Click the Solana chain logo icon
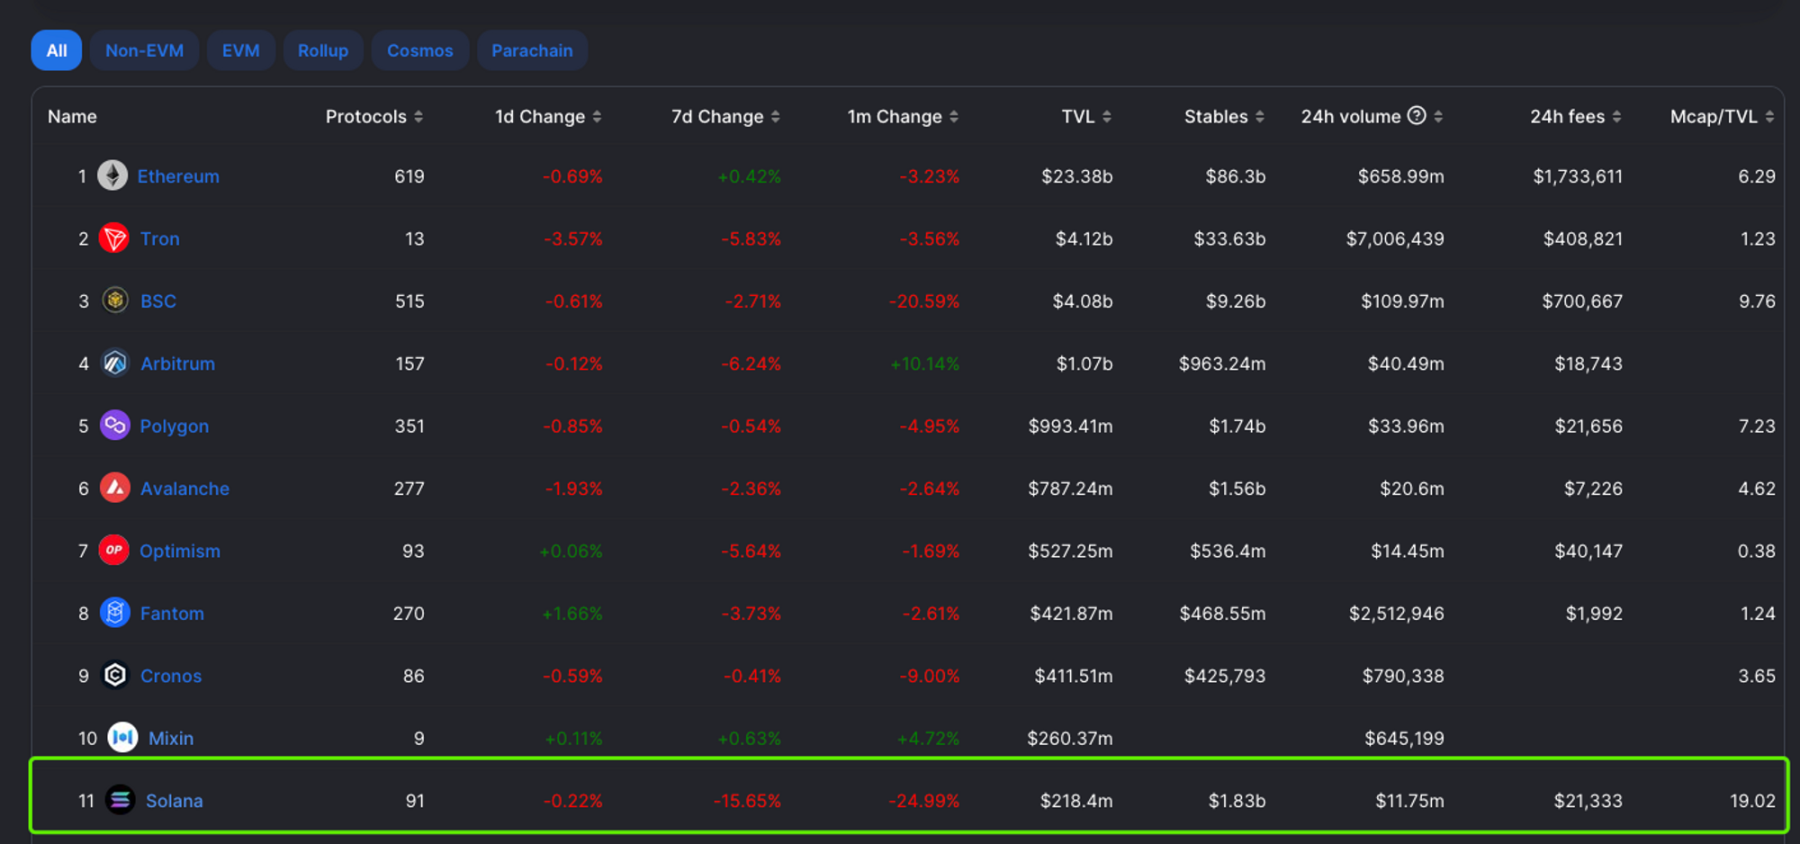1800x844 pixels. click(120, 800)
